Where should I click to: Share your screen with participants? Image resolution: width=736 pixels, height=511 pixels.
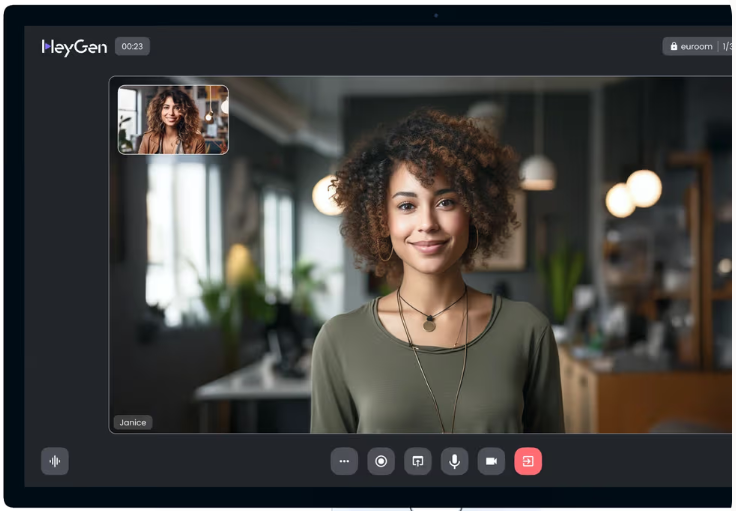pos(418,461)
